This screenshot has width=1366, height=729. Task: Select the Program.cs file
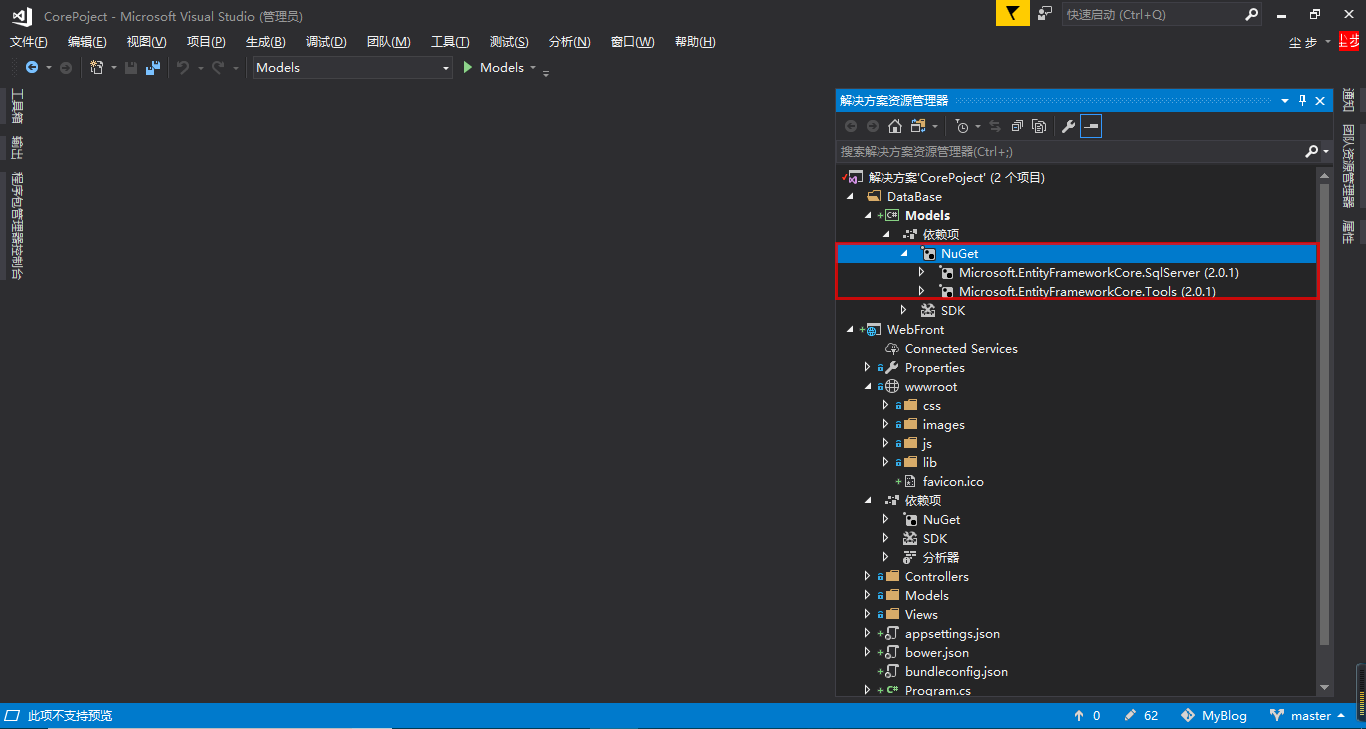pos(937,691)
